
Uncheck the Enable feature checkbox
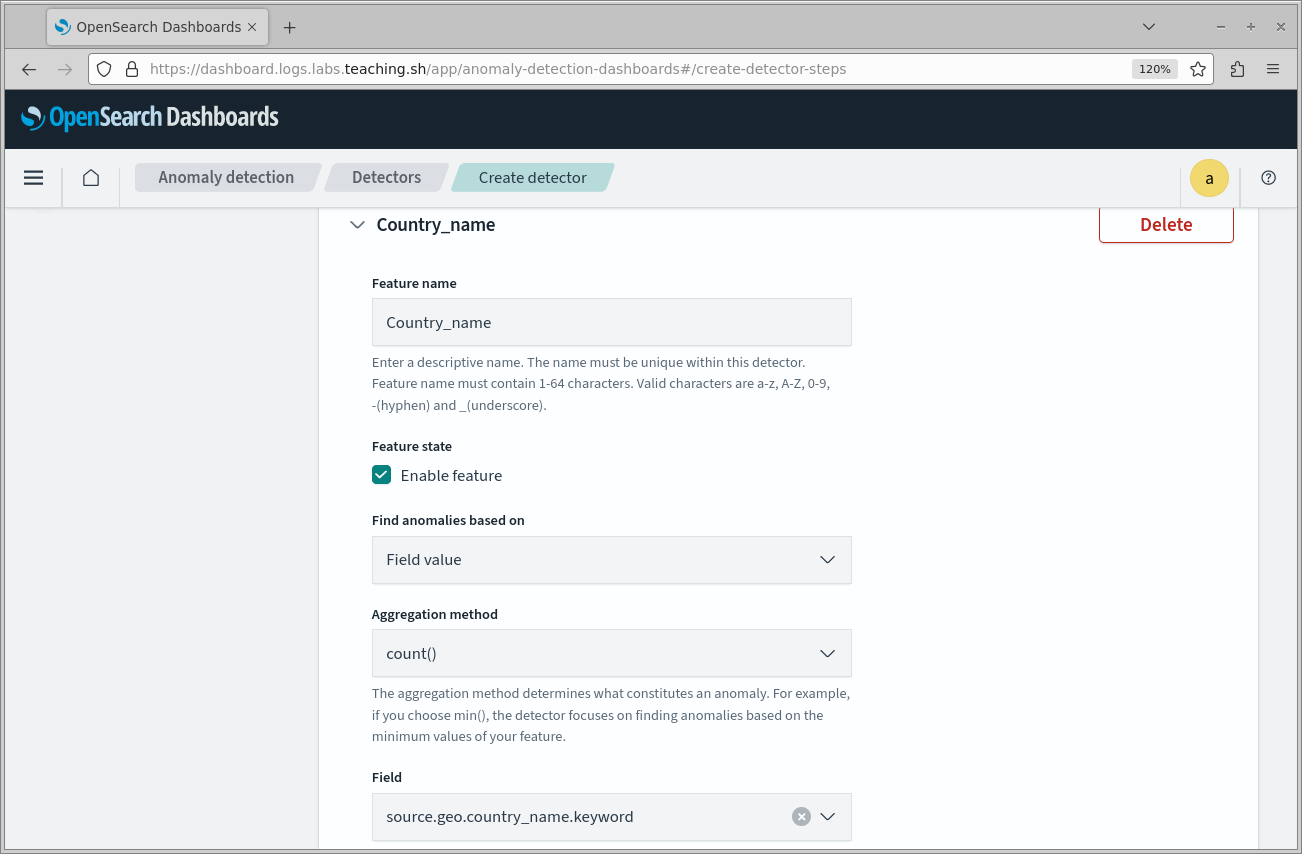tap(381, 475)
